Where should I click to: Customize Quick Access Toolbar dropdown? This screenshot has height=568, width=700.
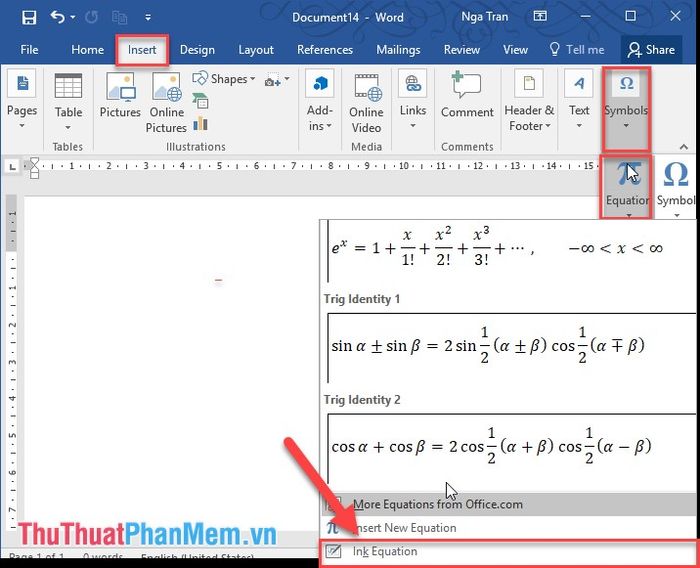coord(148,17)
